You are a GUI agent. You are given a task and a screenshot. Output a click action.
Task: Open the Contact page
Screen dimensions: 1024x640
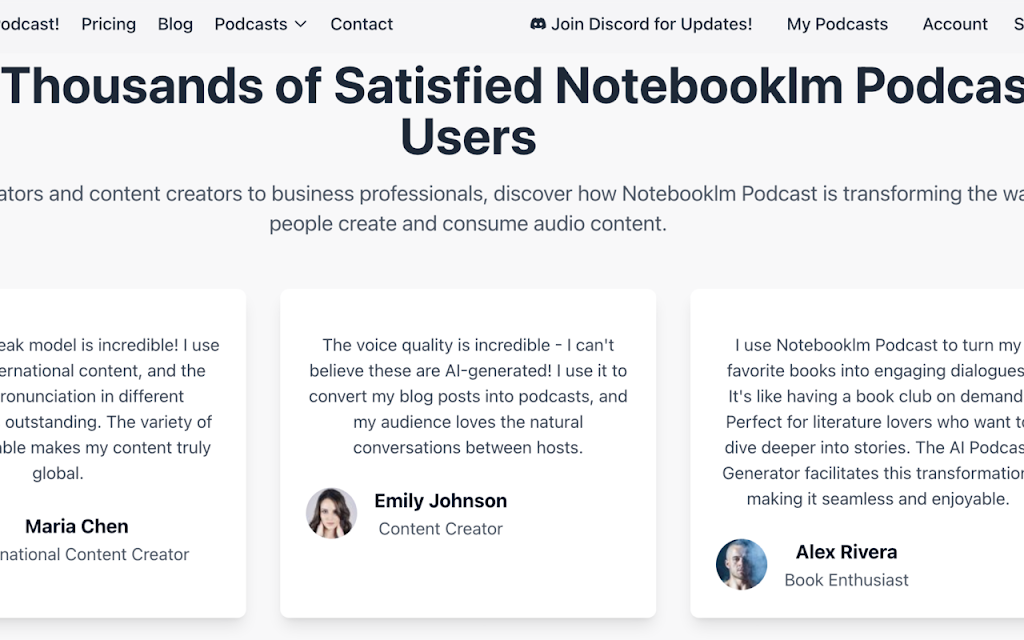[361, 24]
